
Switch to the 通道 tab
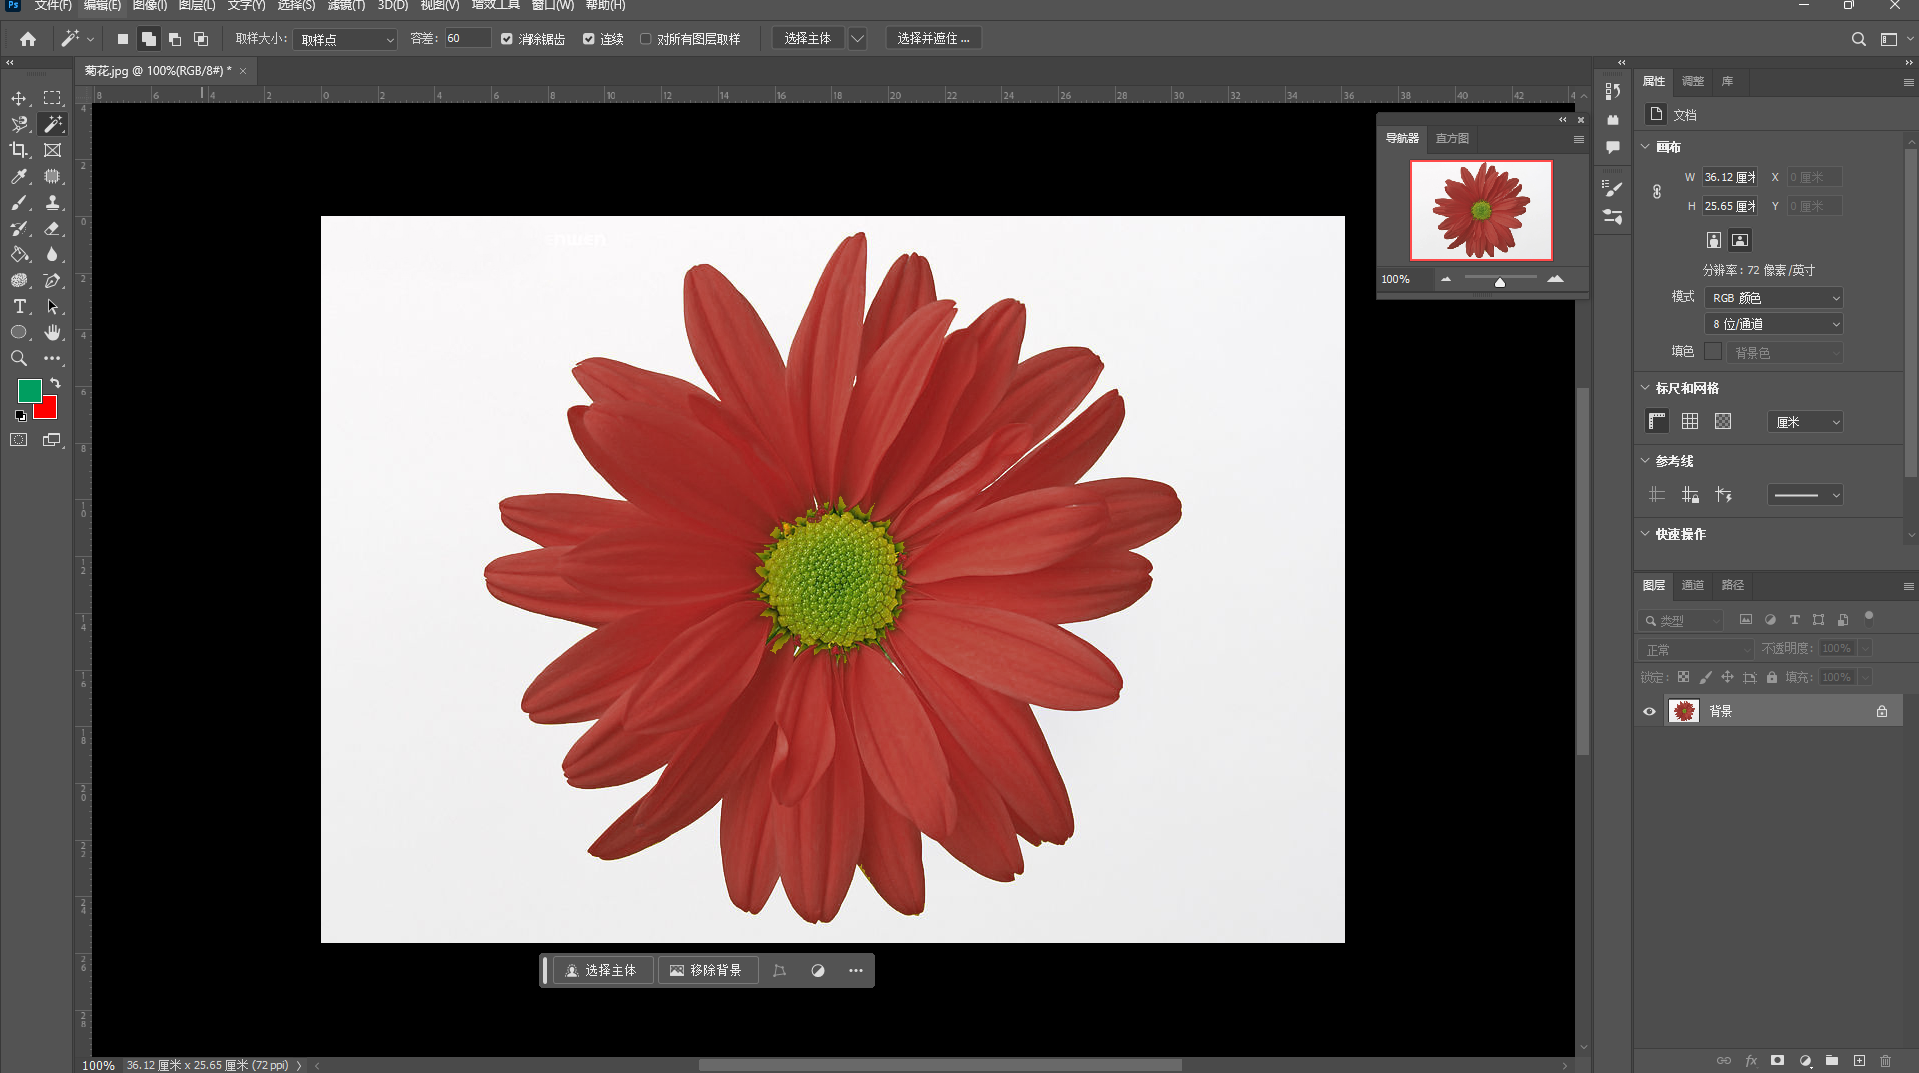(x=1692, y=585)
